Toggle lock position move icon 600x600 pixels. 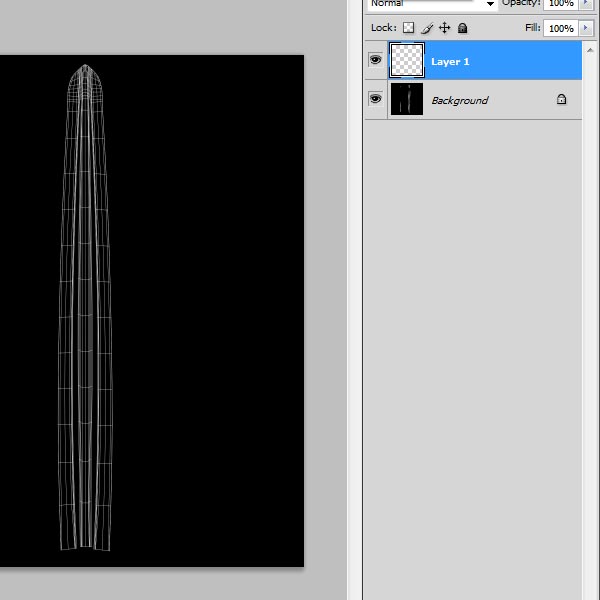pyautogui.click(x=444, y=28)
